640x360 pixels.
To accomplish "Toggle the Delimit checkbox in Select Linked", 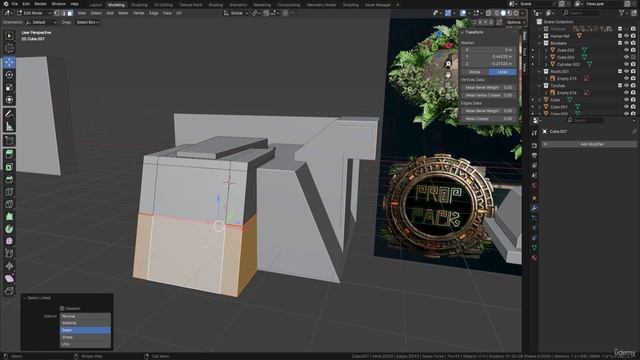I will point(62,309).
